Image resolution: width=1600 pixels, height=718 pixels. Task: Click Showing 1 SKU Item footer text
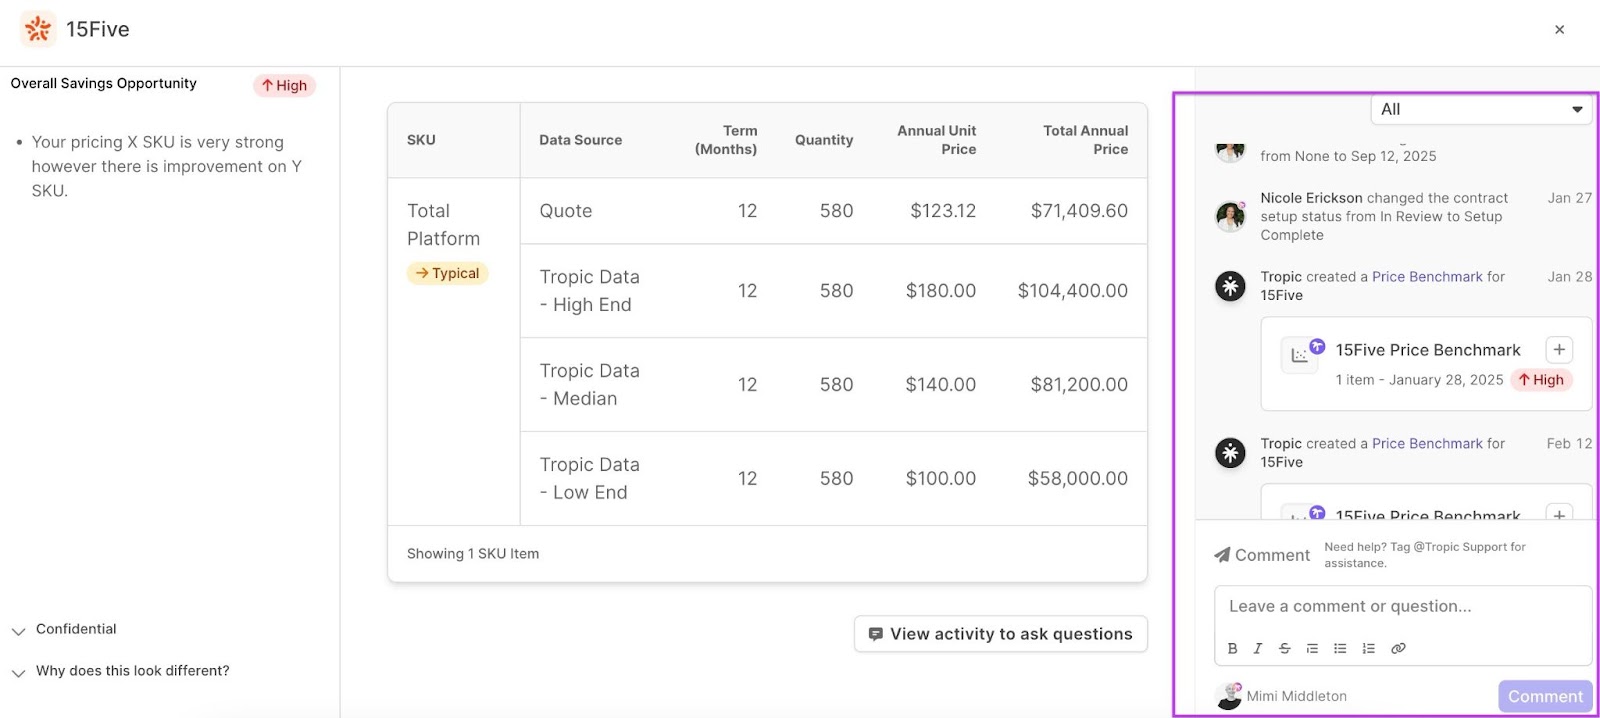tap(473, 554)
